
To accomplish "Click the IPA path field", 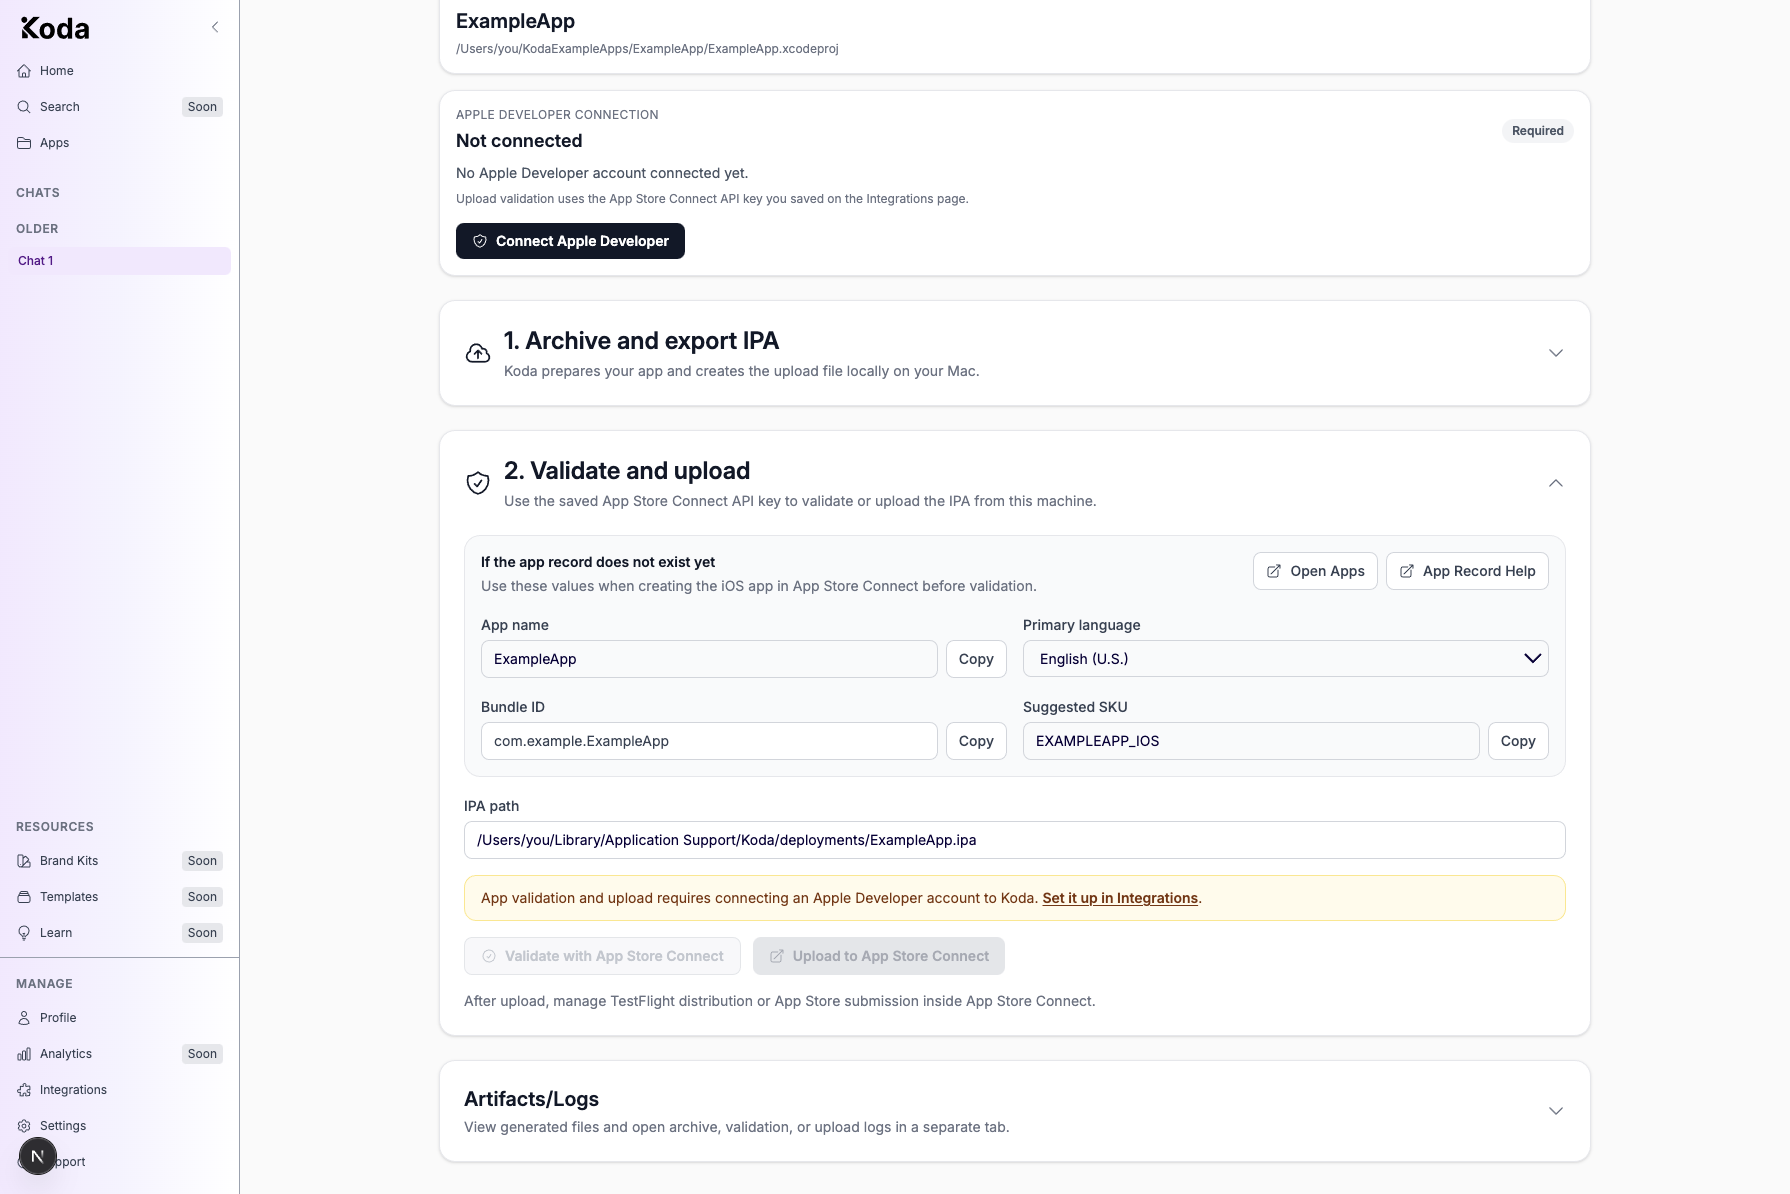I will coord(1014,840).
